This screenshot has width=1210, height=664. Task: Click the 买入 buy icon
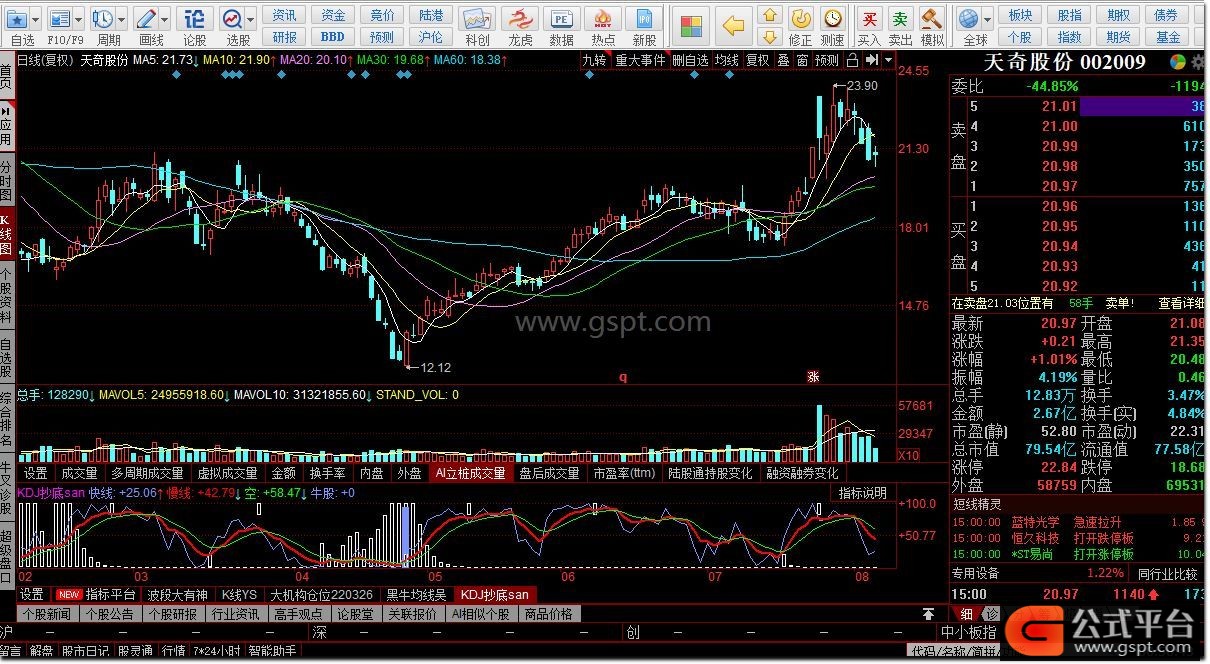point(870,19)
